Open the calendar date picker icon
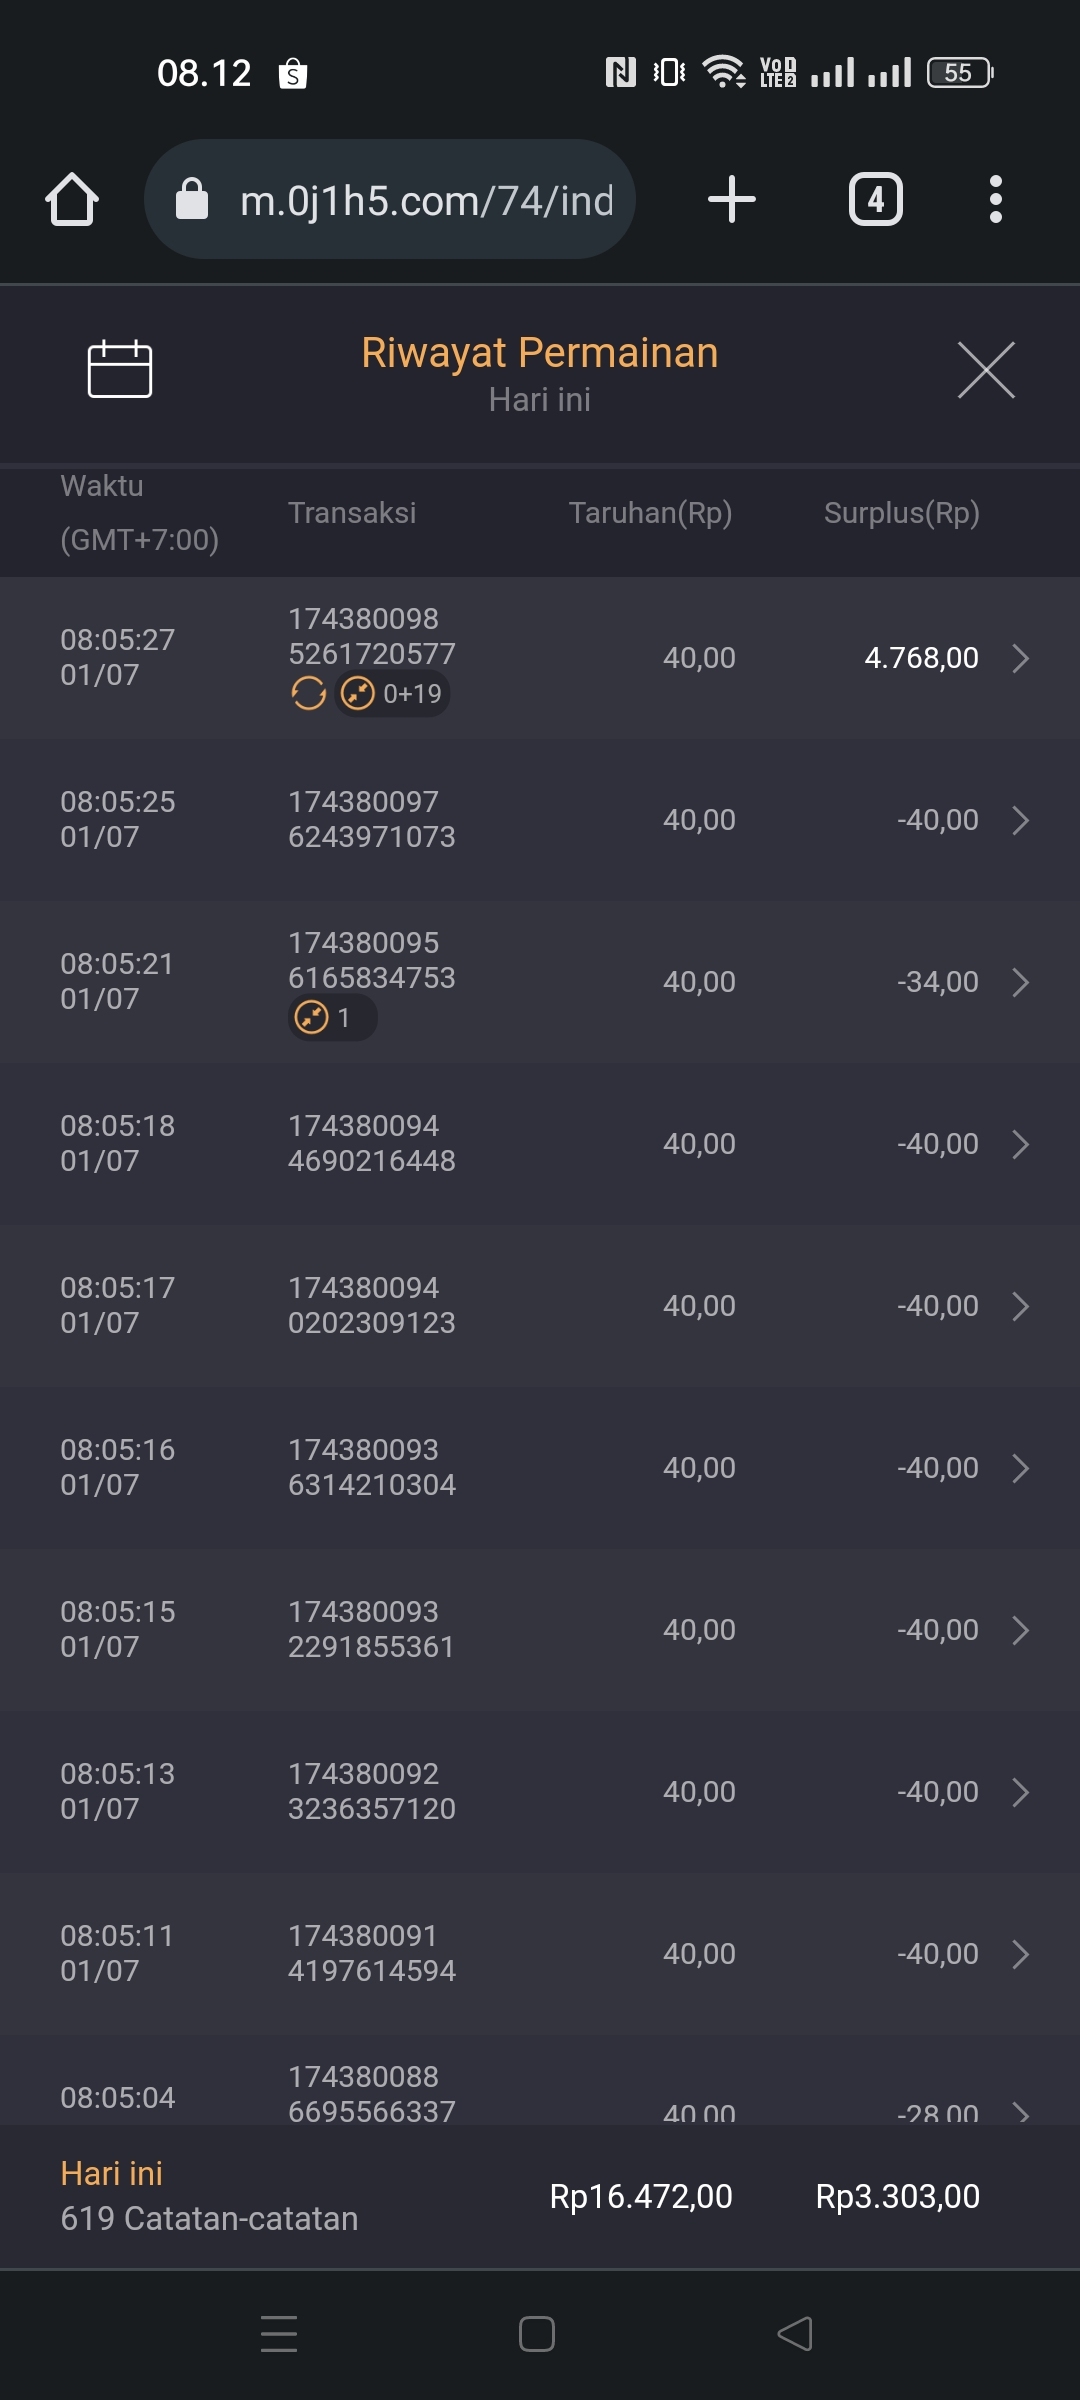The image size is (1080, 2400). coord(120,369)
